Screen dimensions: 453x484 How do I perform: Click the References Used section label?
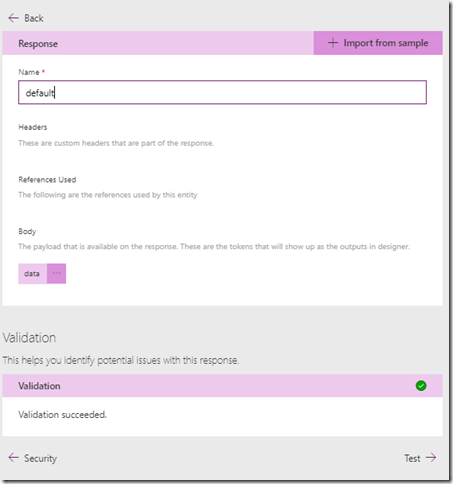point(47,180)
